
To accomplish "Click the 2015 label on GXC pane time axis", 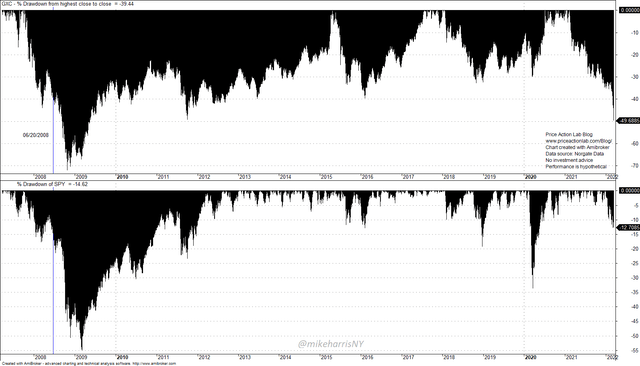I will click(x=326, y=177).
